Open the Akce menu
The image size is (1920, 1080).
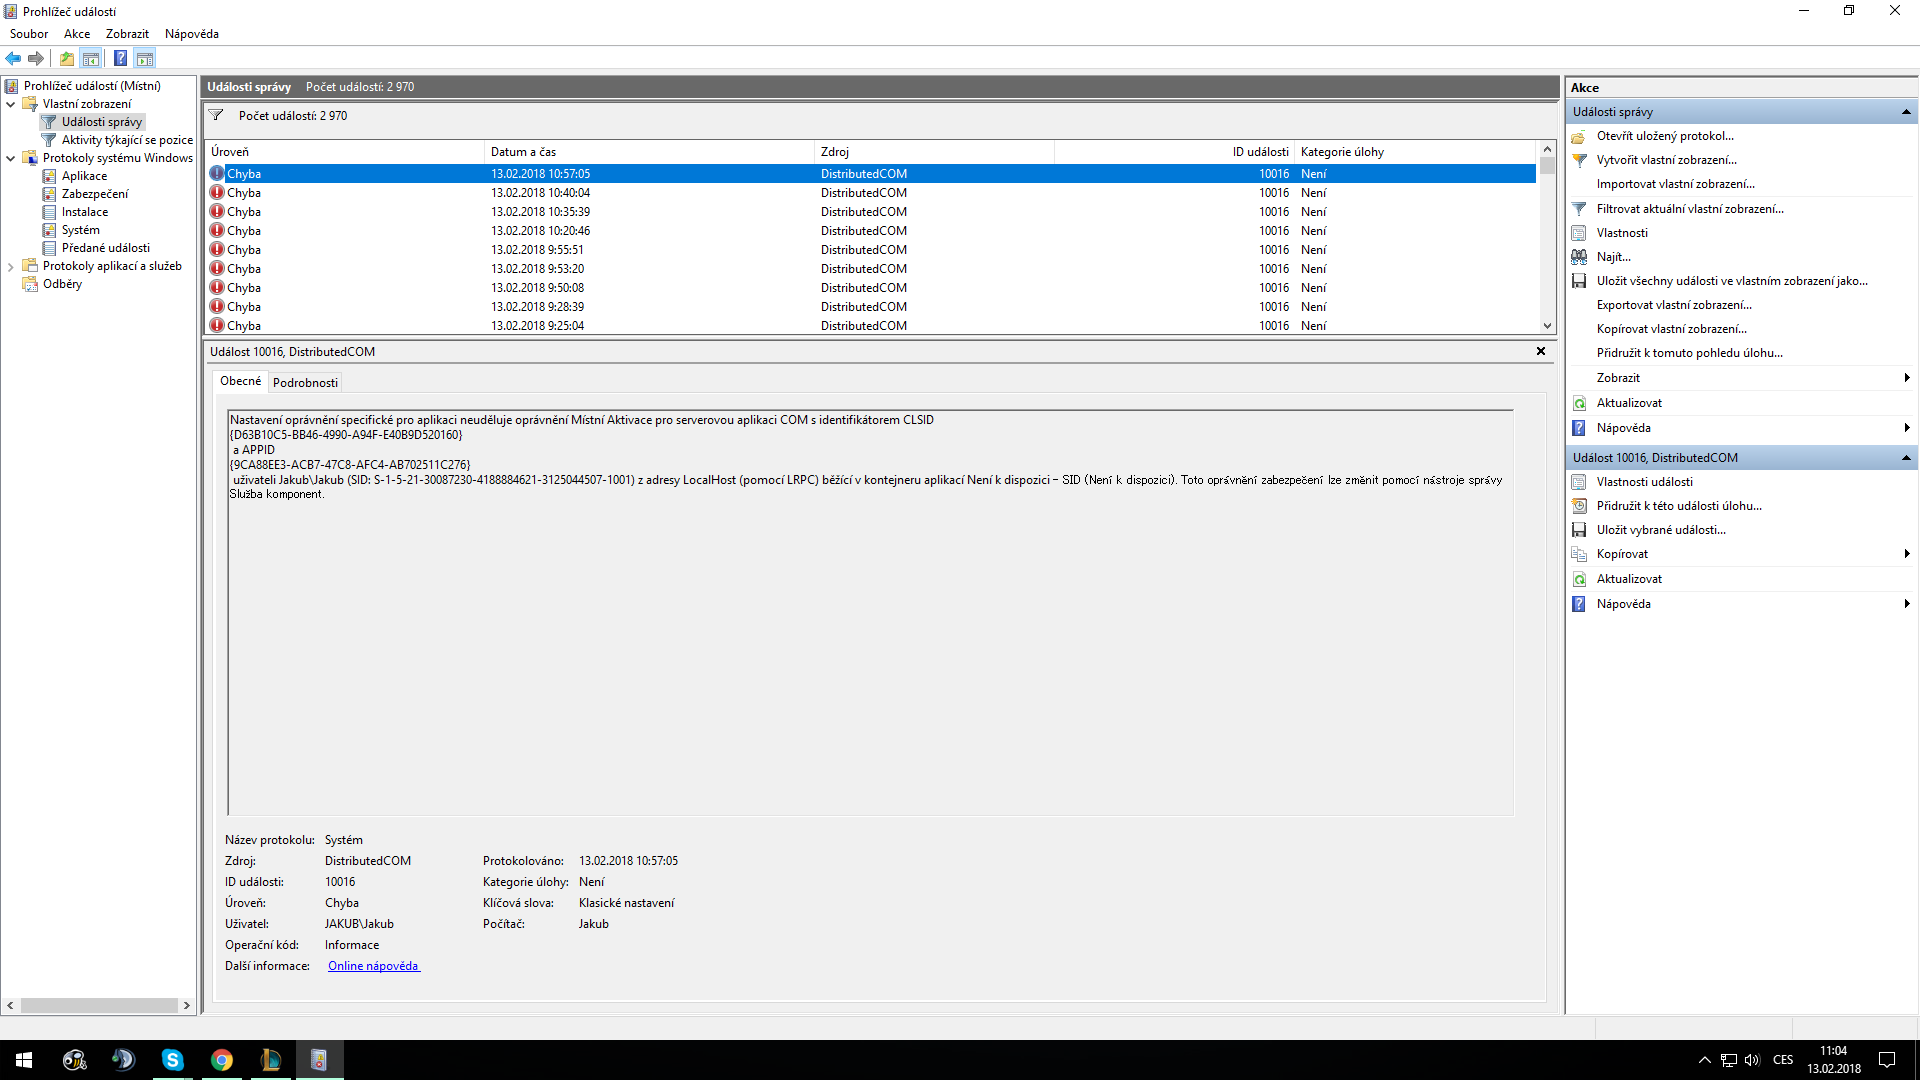tap(77, 34)
